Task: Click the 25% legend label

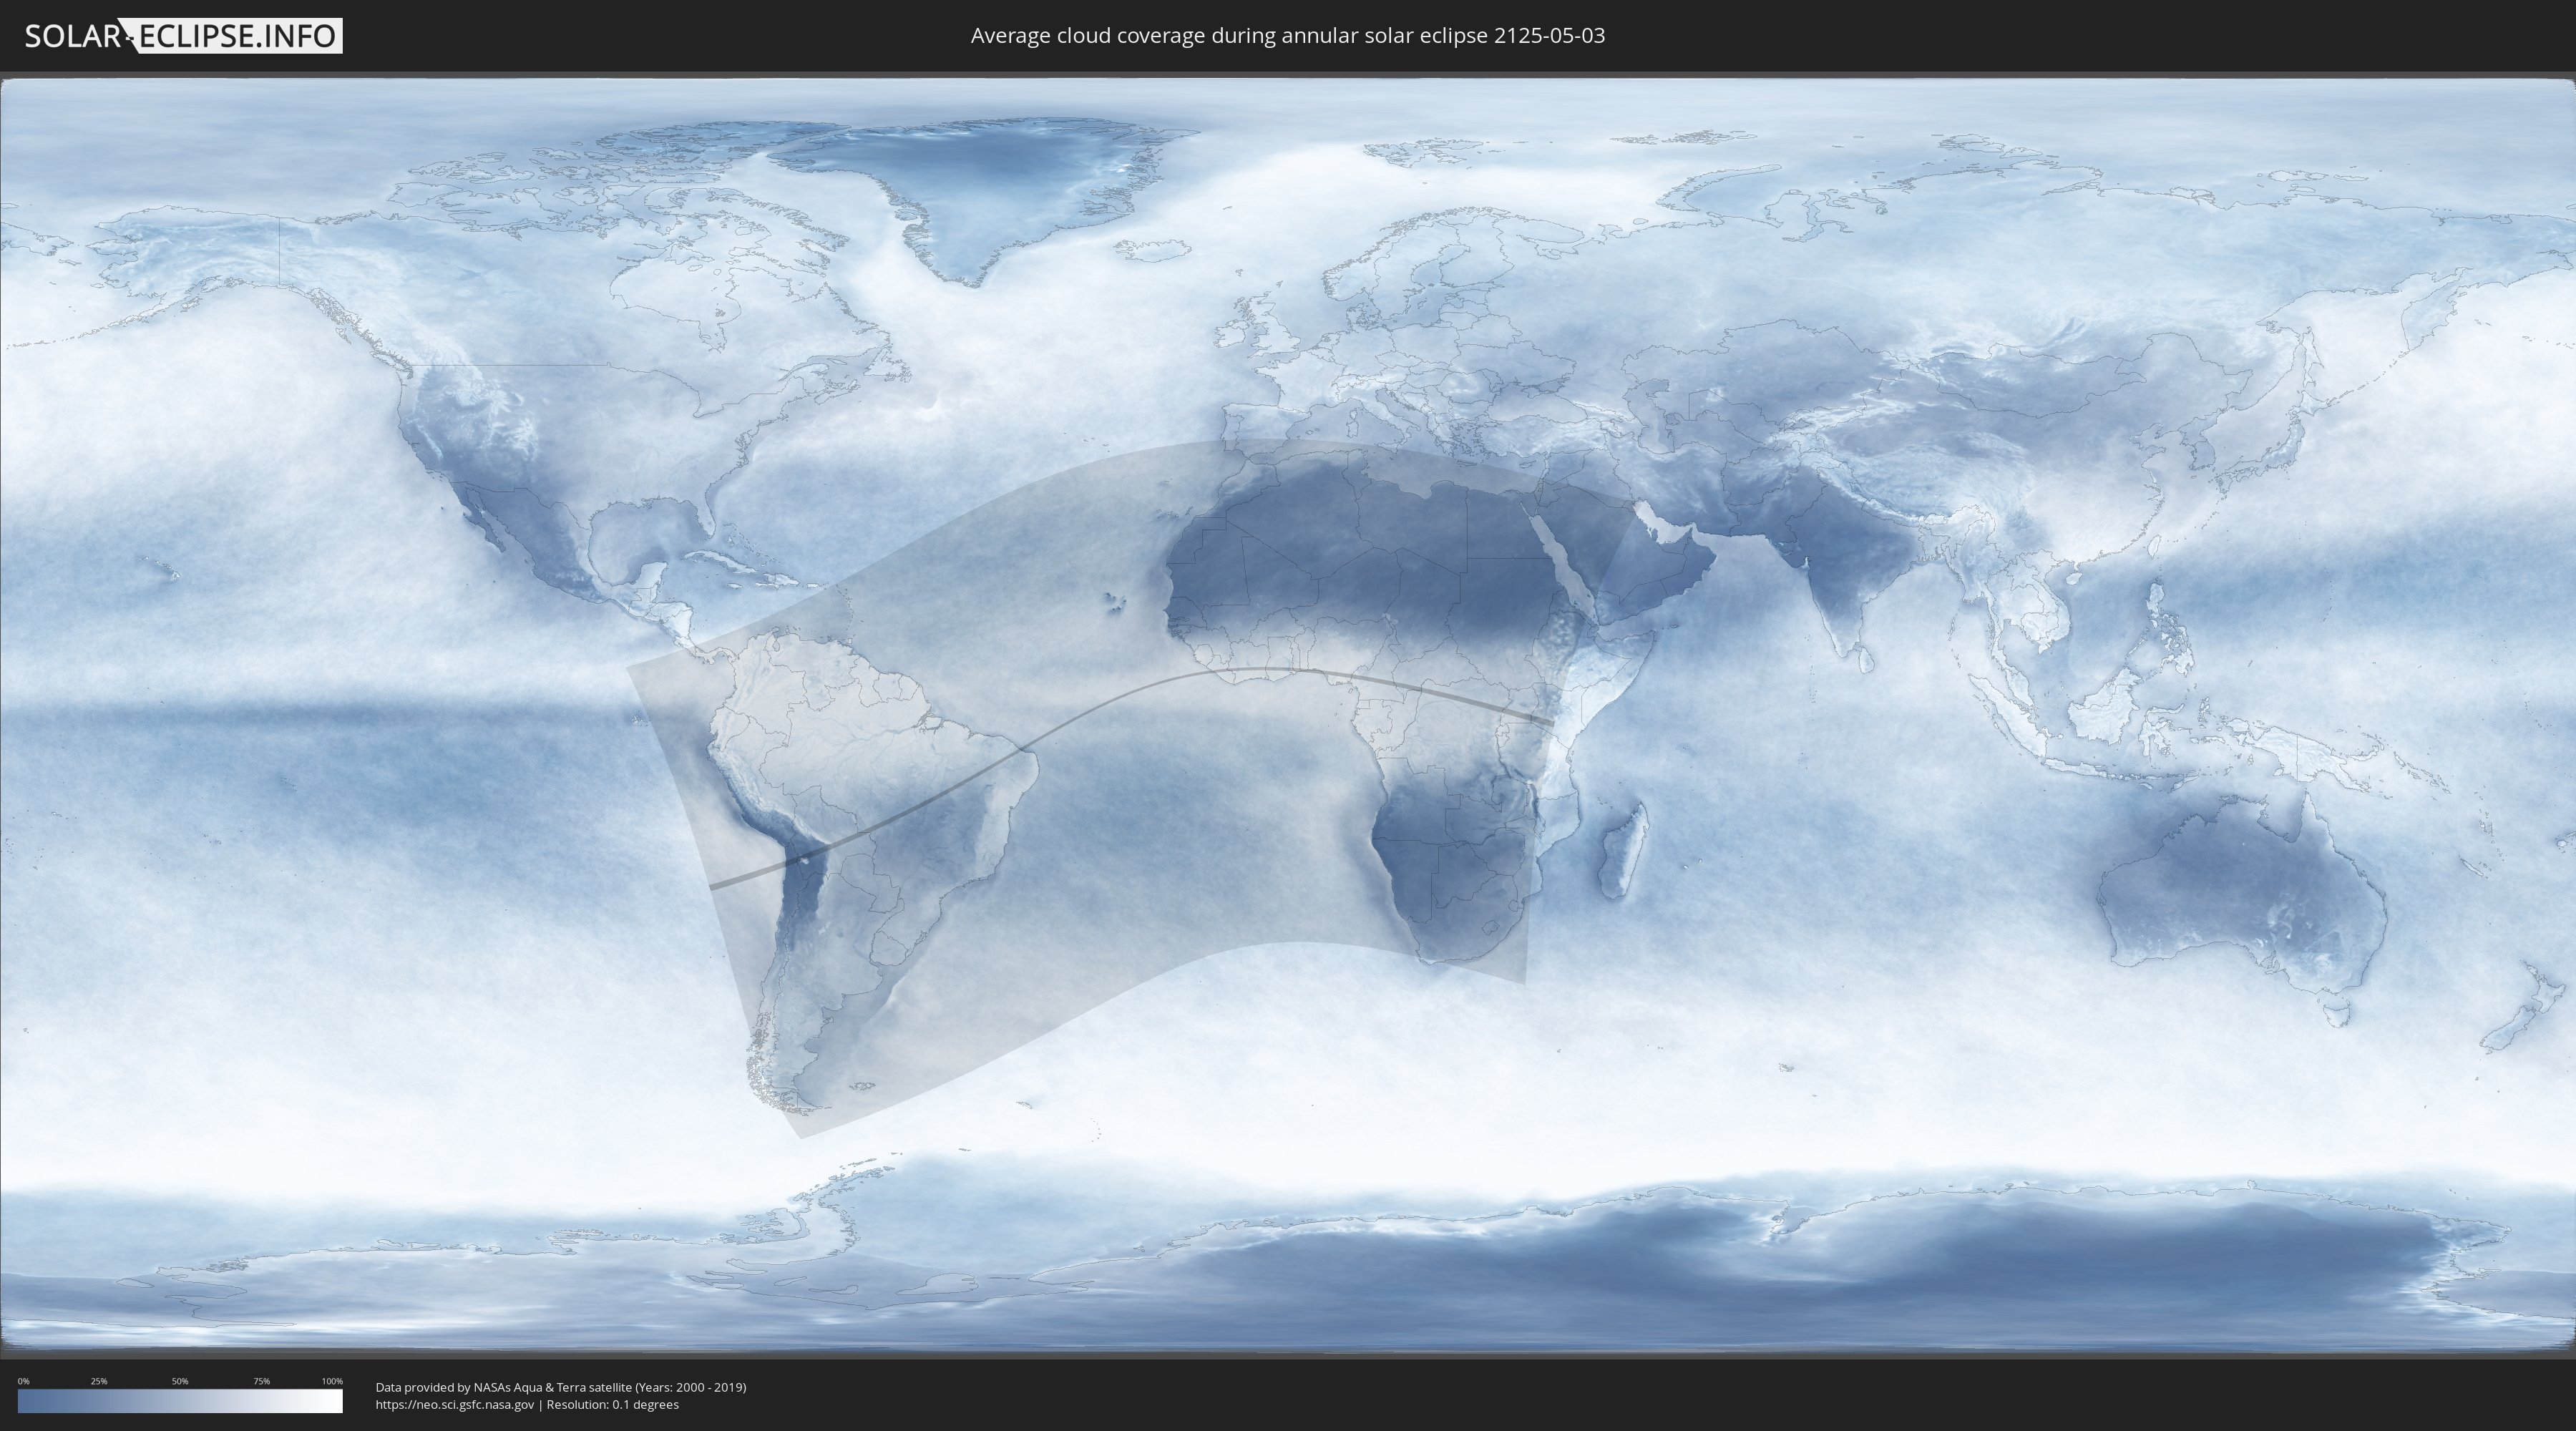Action: tap(99, 1381)
